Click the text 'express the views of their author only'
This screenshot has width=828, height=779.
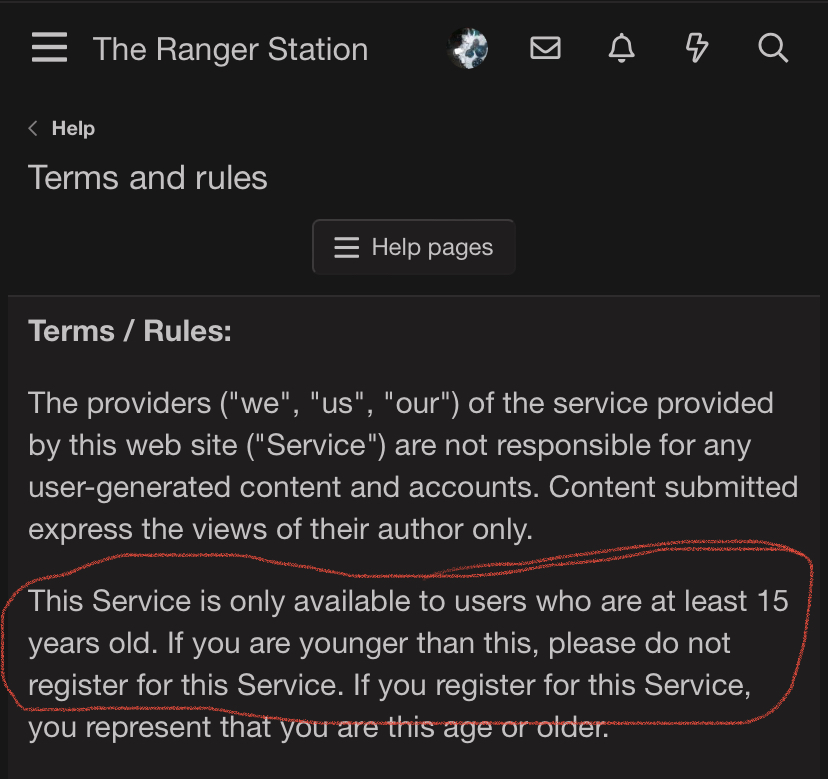click(280, 529)
